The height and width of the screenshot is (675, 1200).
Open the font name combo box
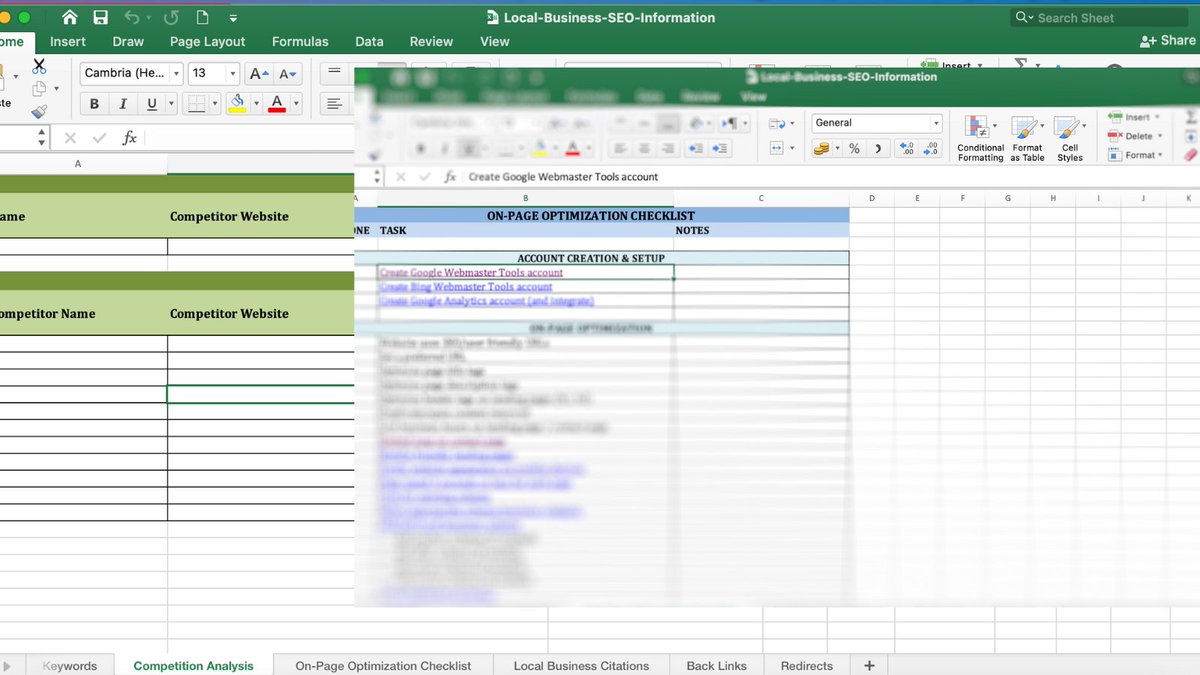click(x=131, y=73)
